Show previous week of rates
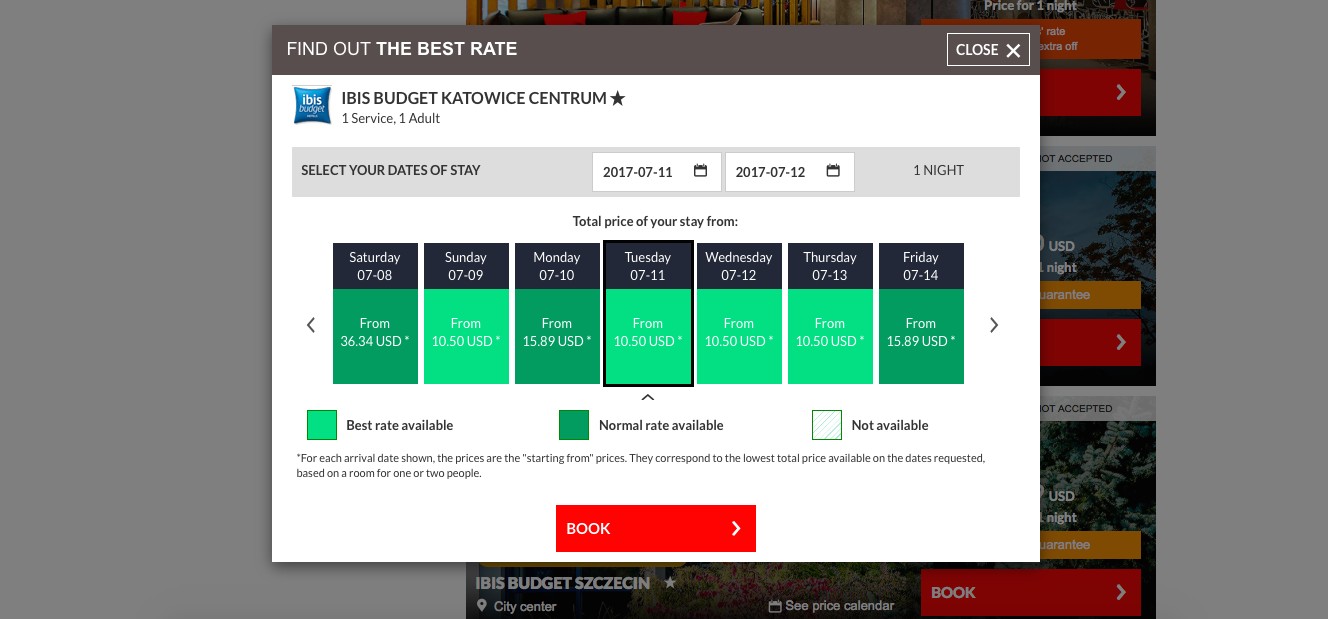Image resolution: width=1328 pixels, height=619 pixels. click(x=311, y=325)
